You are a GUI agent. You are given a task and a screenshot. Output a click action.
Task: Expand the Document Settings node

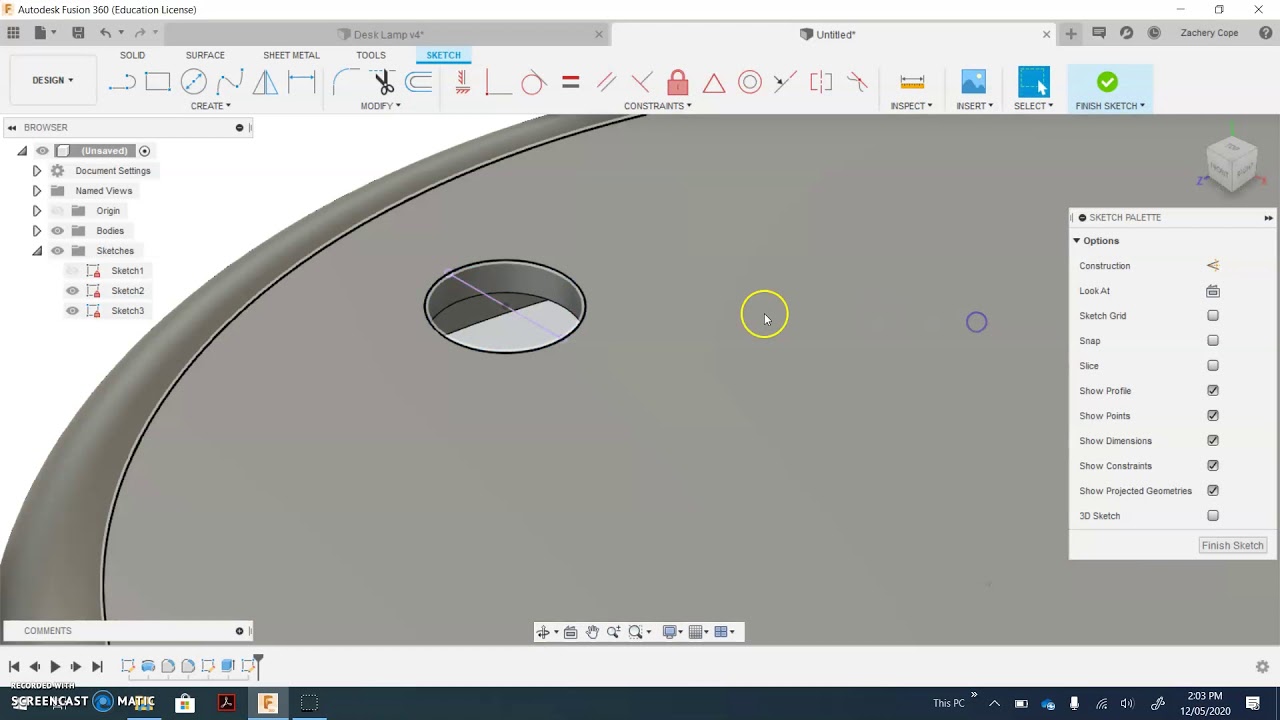point(37,171)
